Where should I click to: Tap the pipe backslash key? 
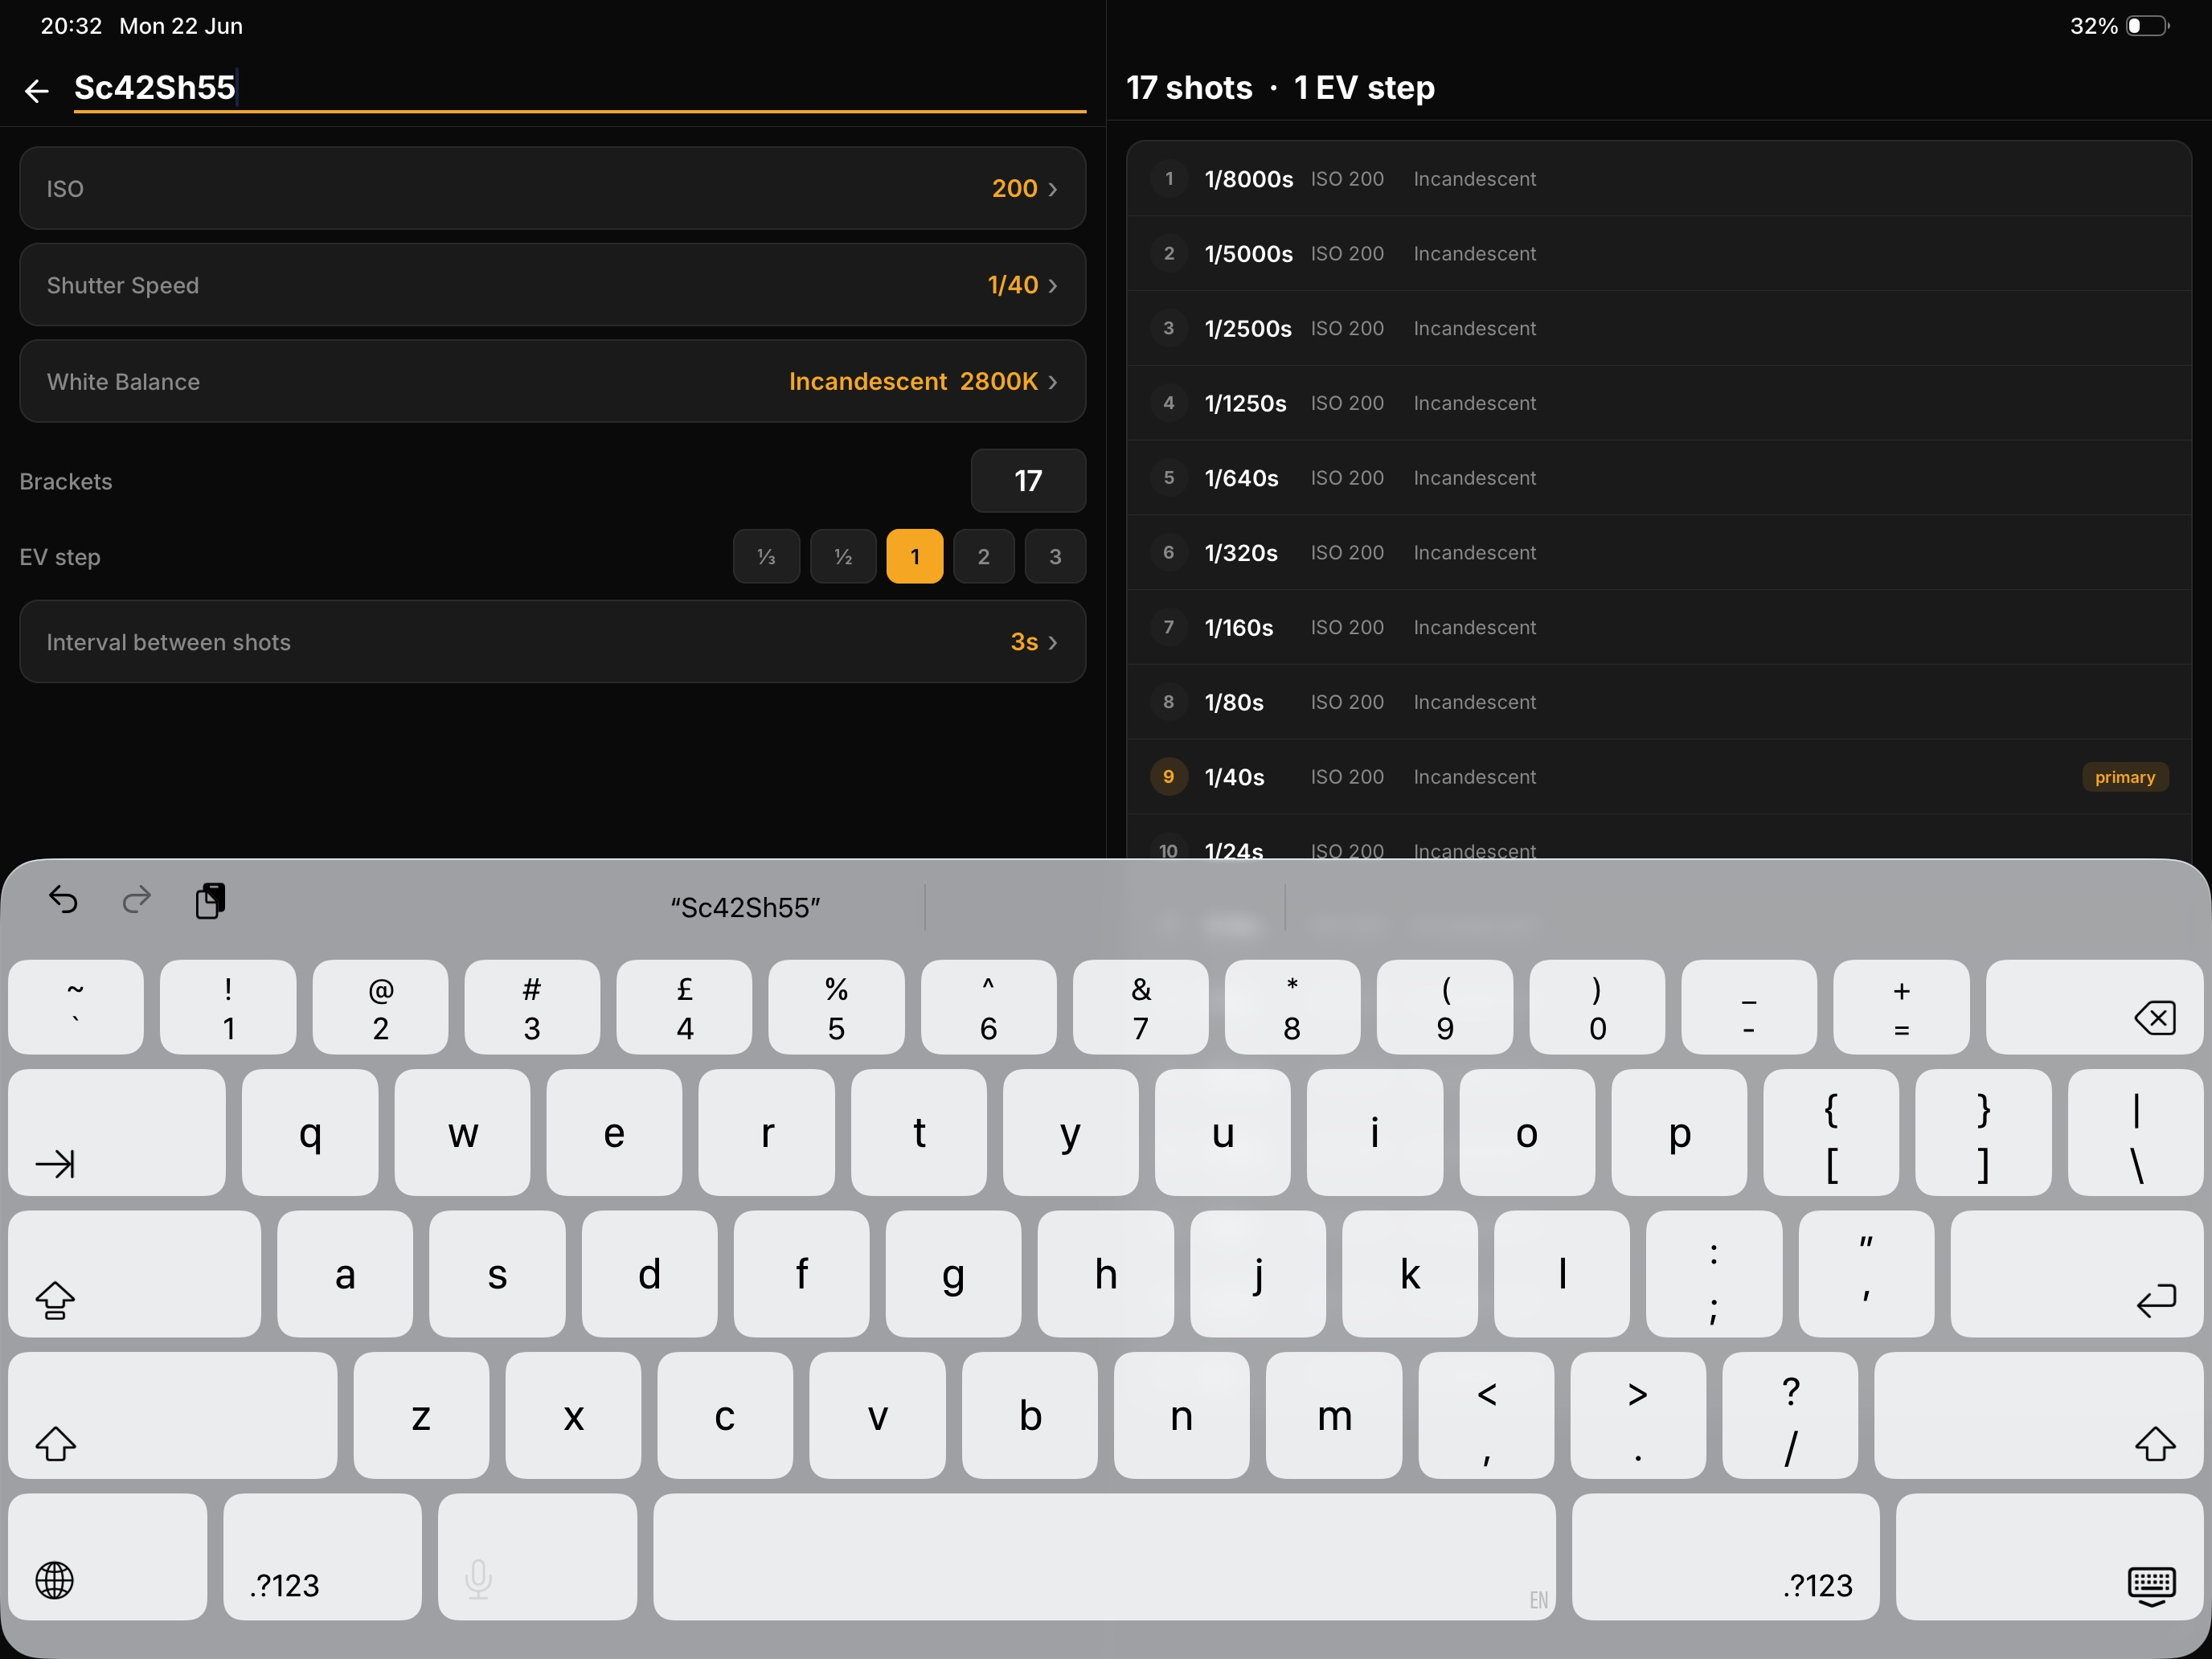(x=2136, y=1132)
